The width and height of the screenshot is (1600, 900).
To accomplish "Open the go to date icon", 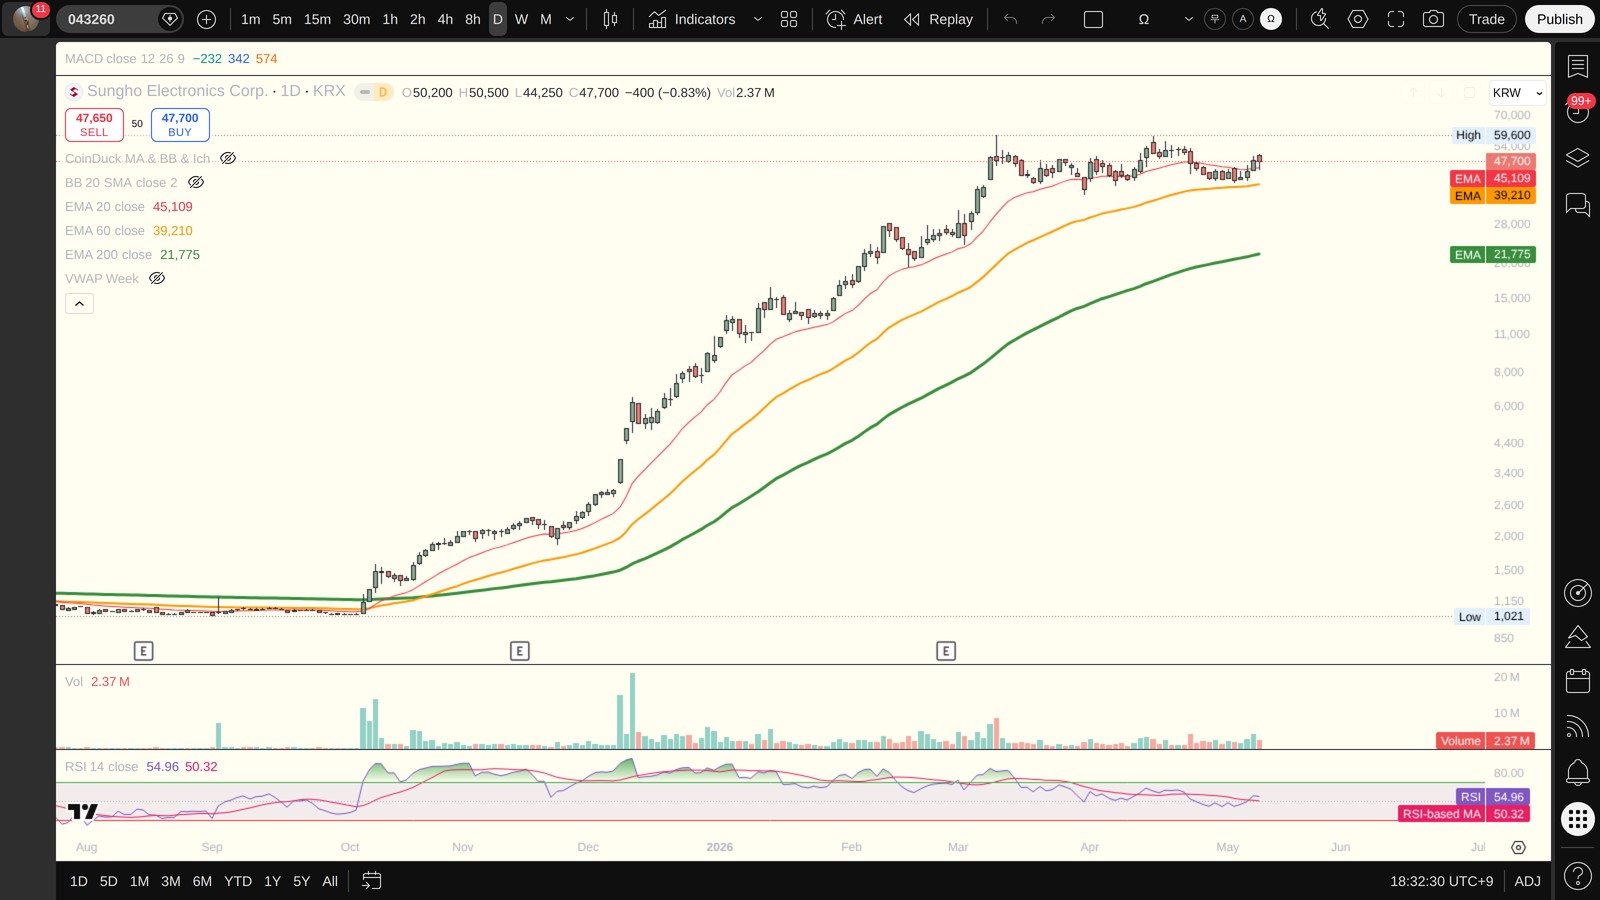I will pyautogui.click(x=371, y=881).
